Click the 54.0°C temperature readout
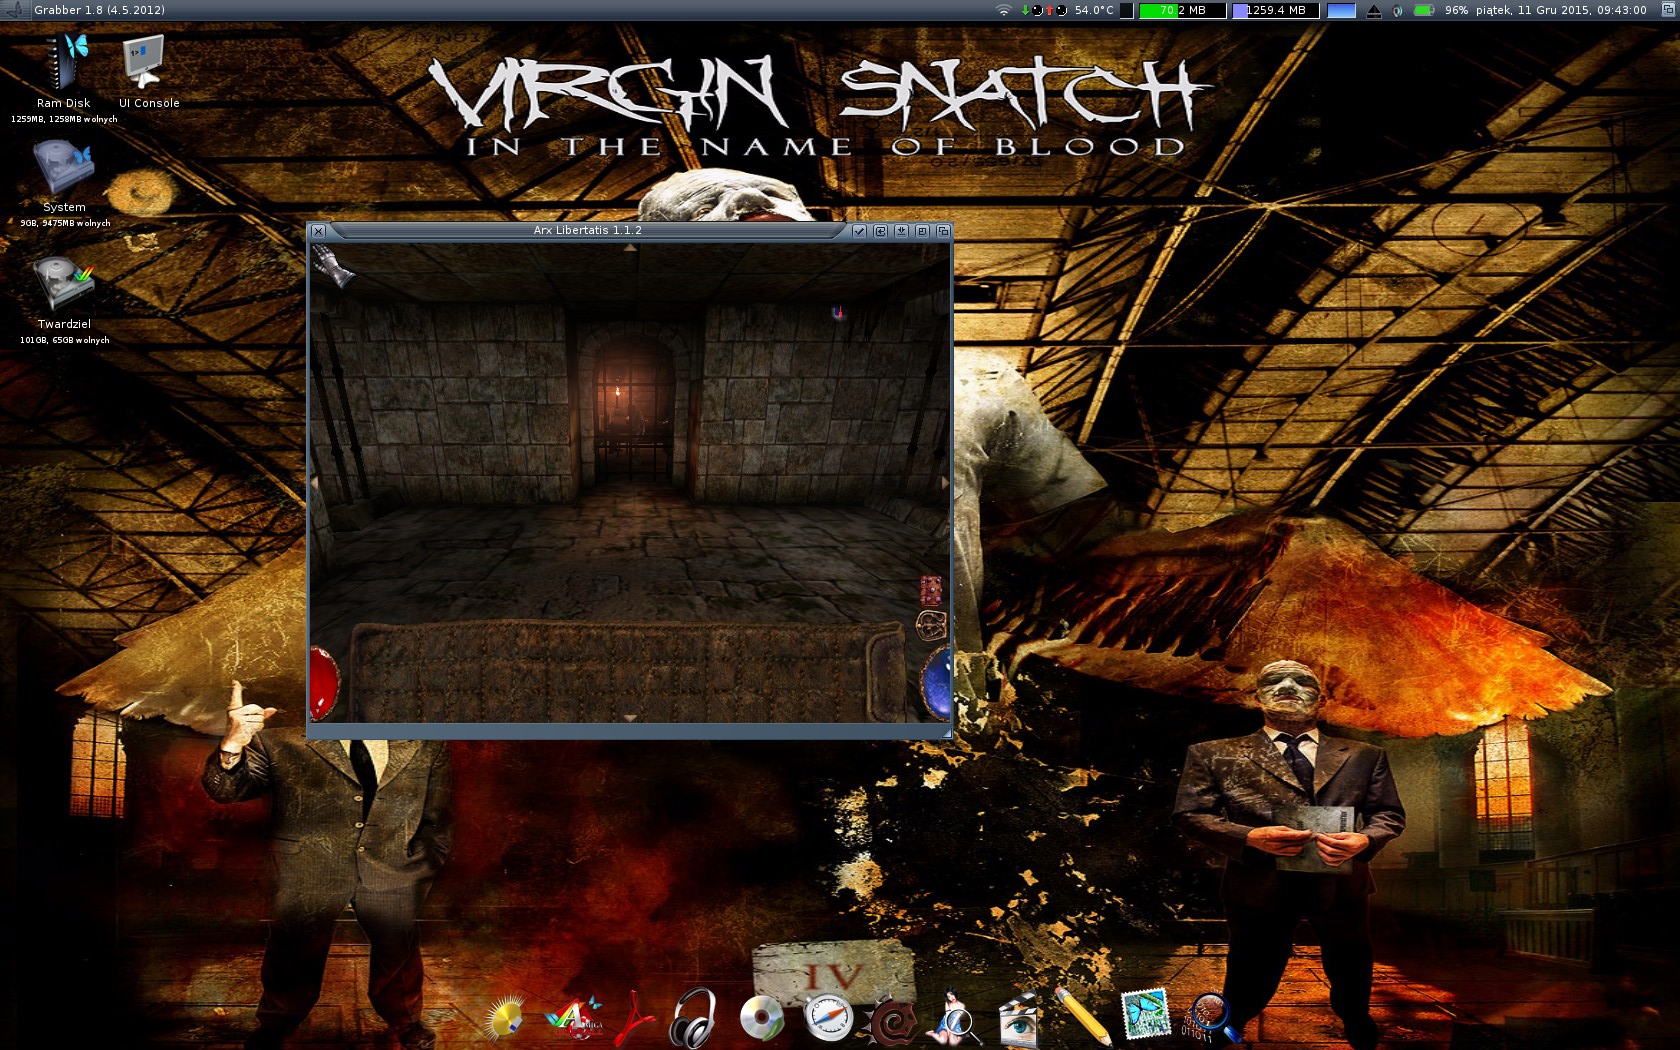Image resolution: width=1680 pixels, height=1050 pixels. [1094, 10]
